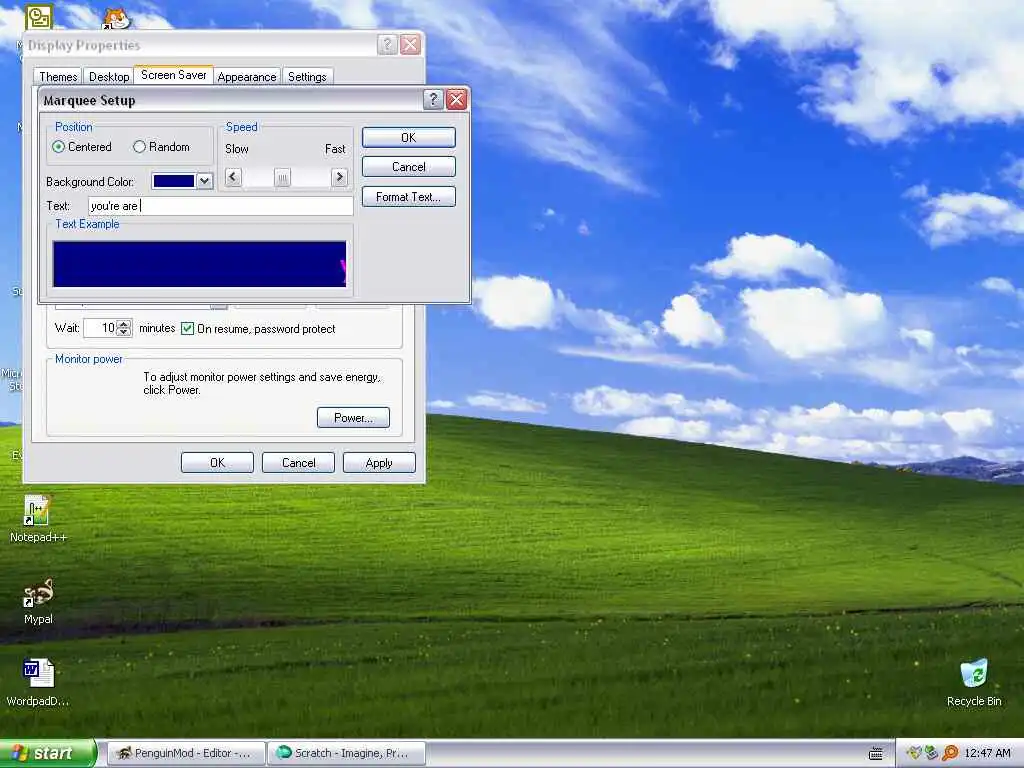Decrease Wait minutes with down arrow

(123, 332)
